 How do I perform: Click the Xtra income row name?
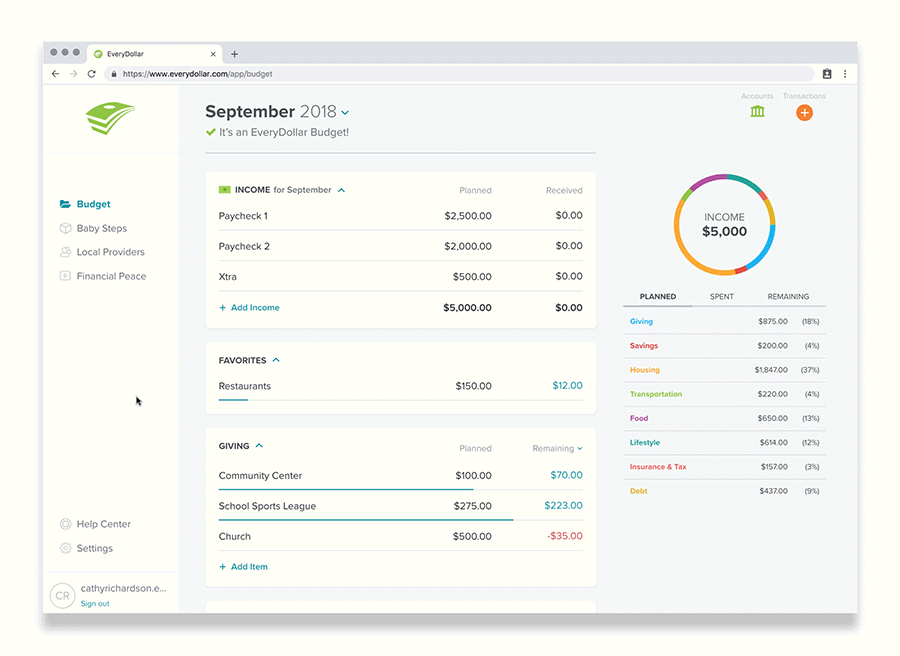pyautogui.click(x=227, y=277)
